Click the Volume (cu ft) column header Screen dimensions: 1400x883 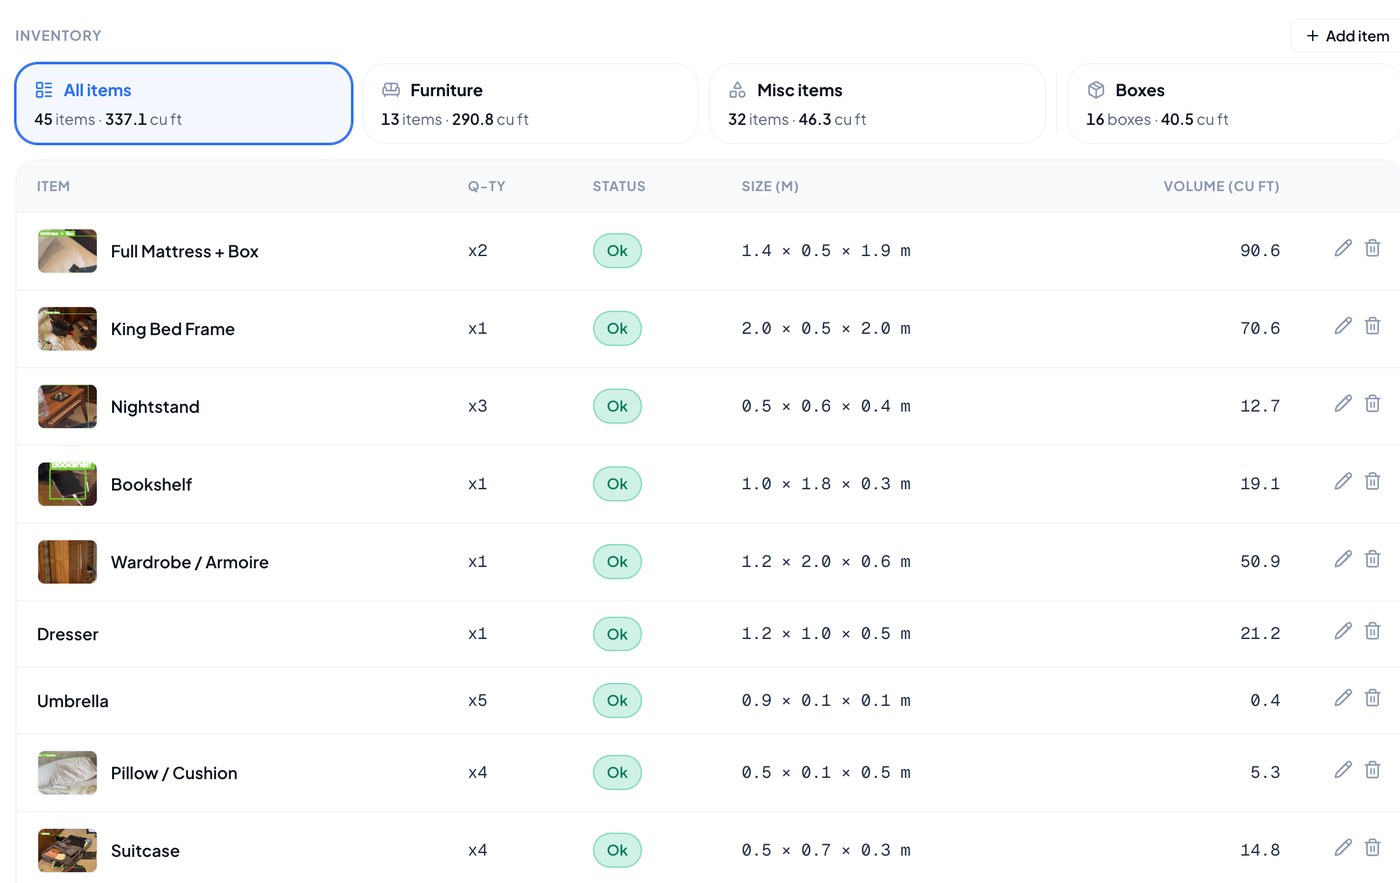click(1221, 186)
